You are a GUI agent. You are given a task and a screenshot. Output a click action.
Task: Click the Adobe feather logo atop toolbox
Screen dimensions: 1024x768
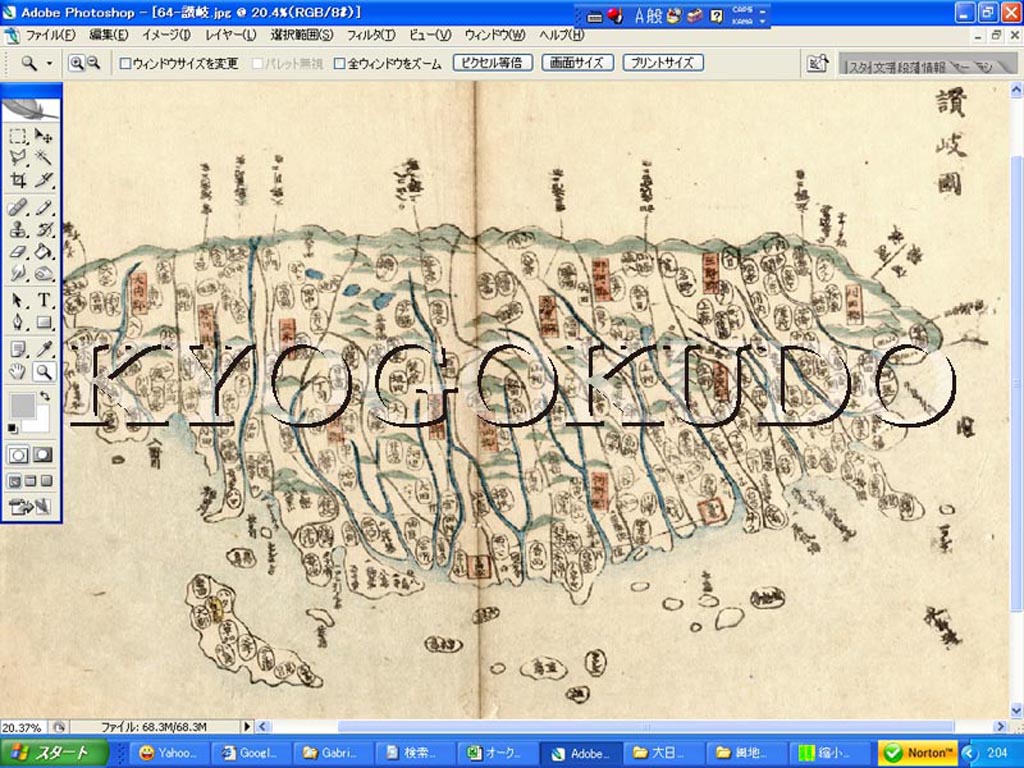point(31,109)
